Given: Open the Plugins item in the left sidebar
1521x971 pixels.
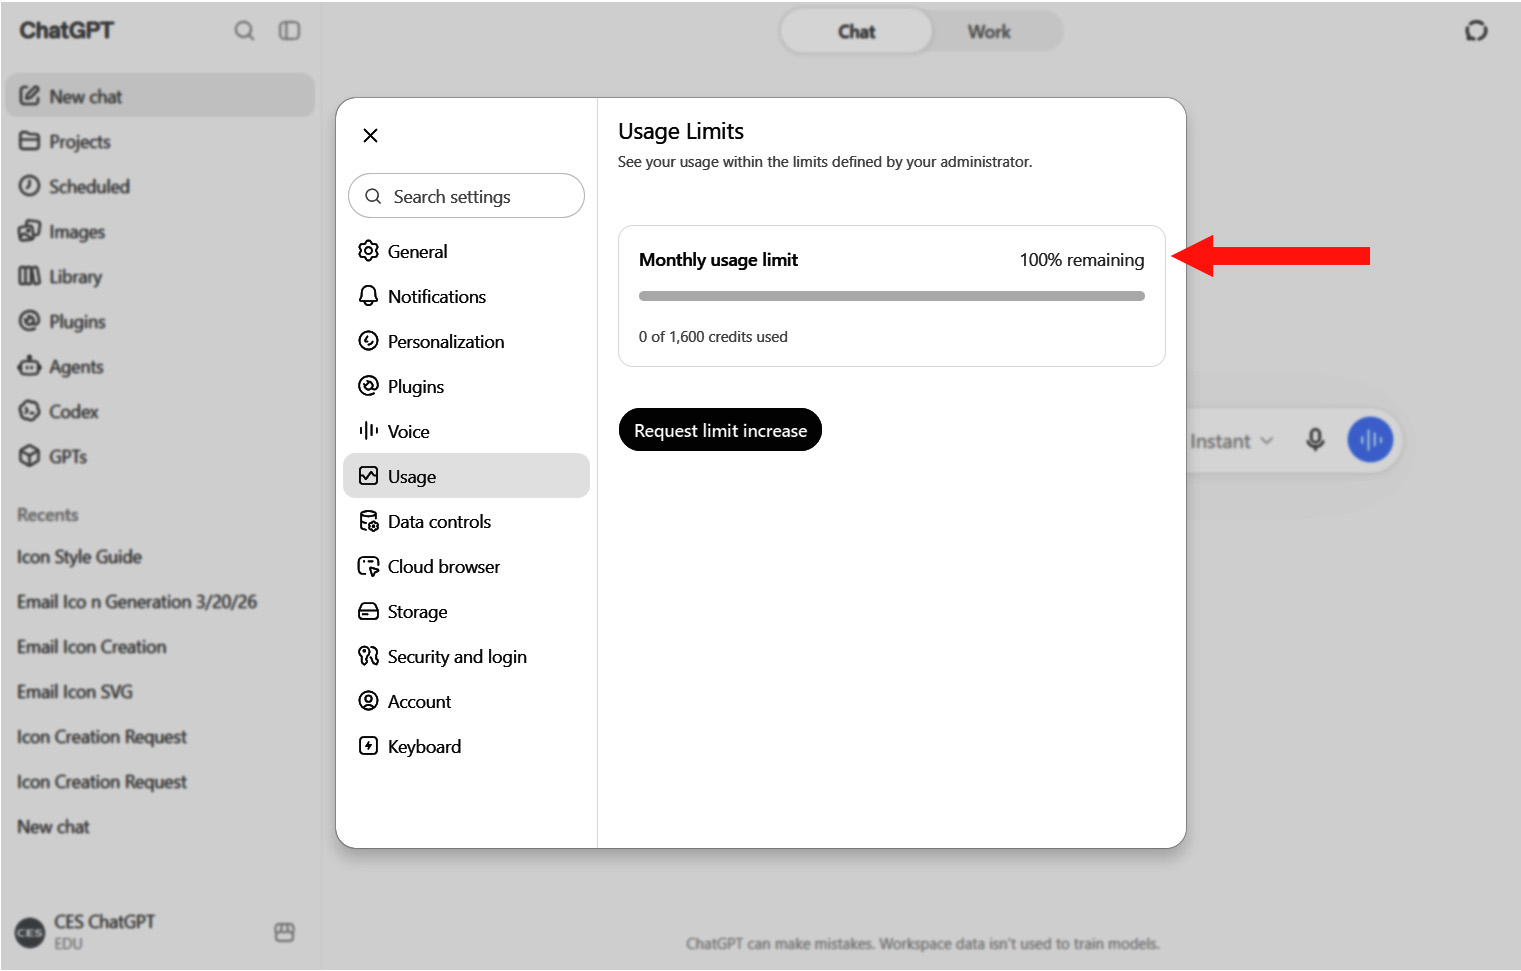Looking at the screenshot, I should (x=160, y=321).
